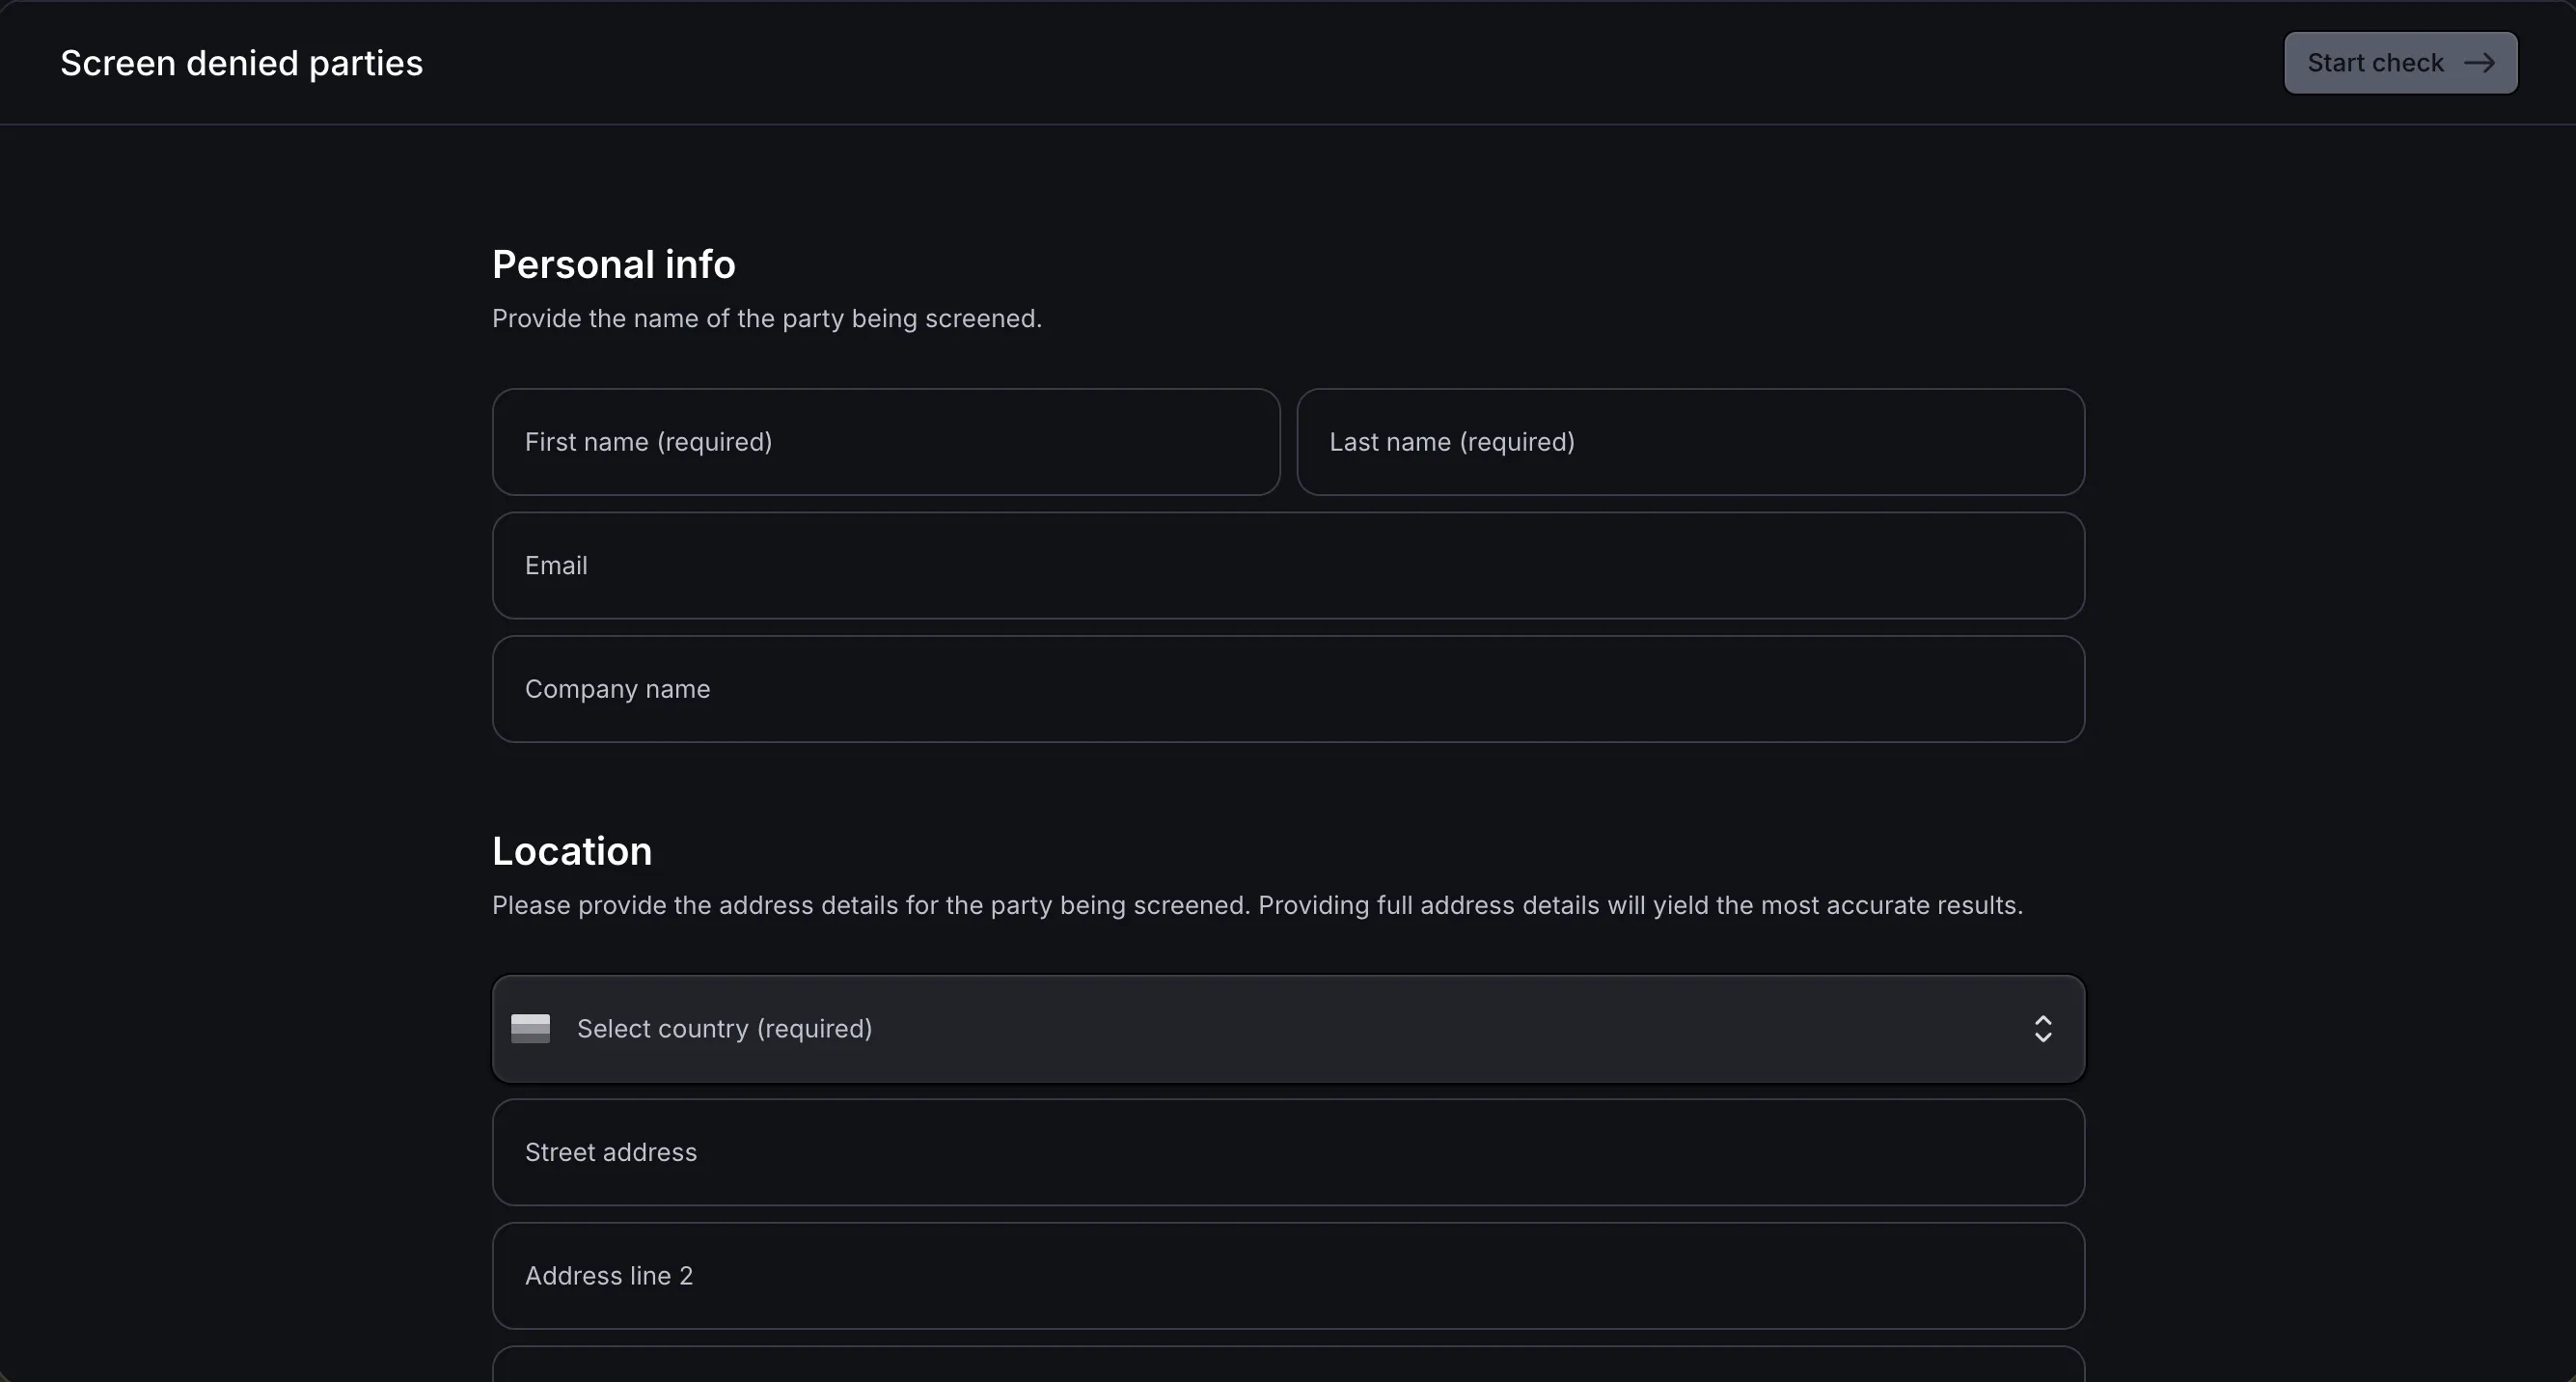This screenshot has width=2576, height=1382.
Task: Click the Start check button
Action: pos(2400,63)
